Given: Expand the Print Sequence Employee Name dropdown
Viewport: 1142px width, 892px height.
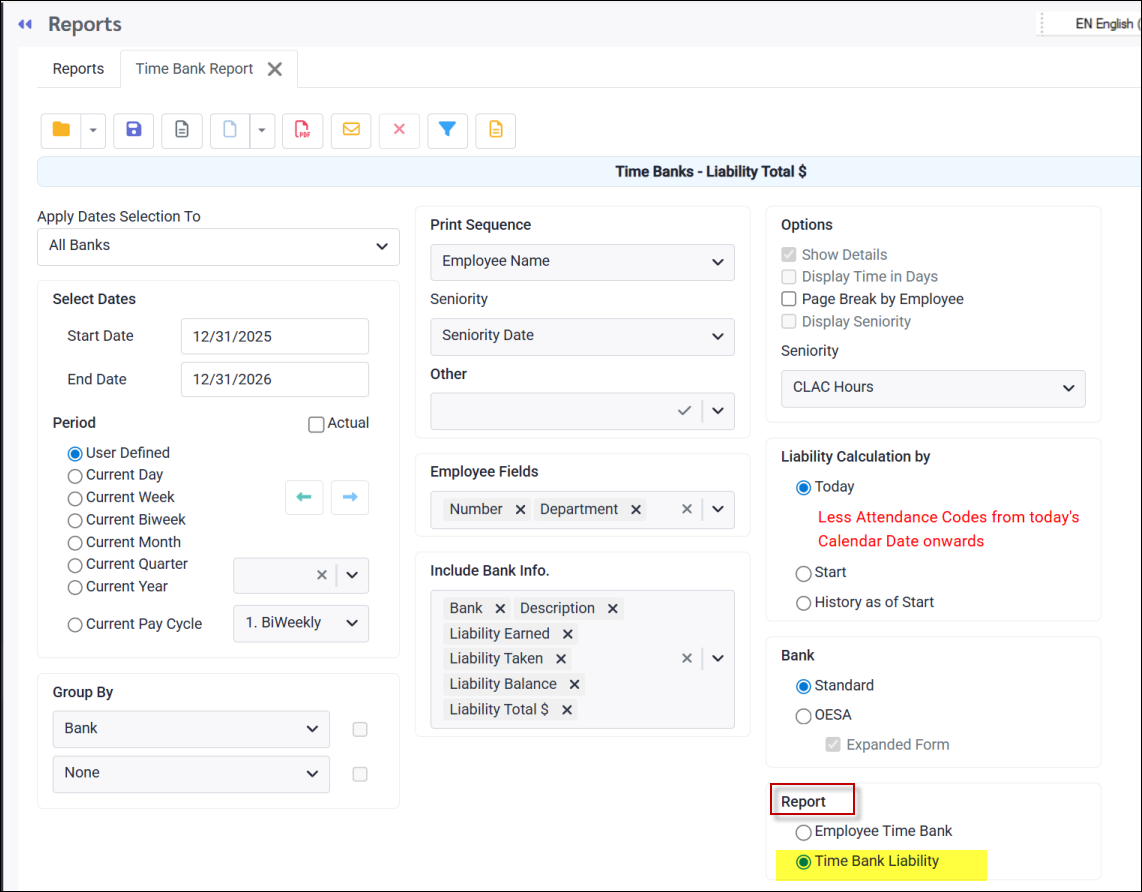Looking at the screenshot, I should [582, 262].
